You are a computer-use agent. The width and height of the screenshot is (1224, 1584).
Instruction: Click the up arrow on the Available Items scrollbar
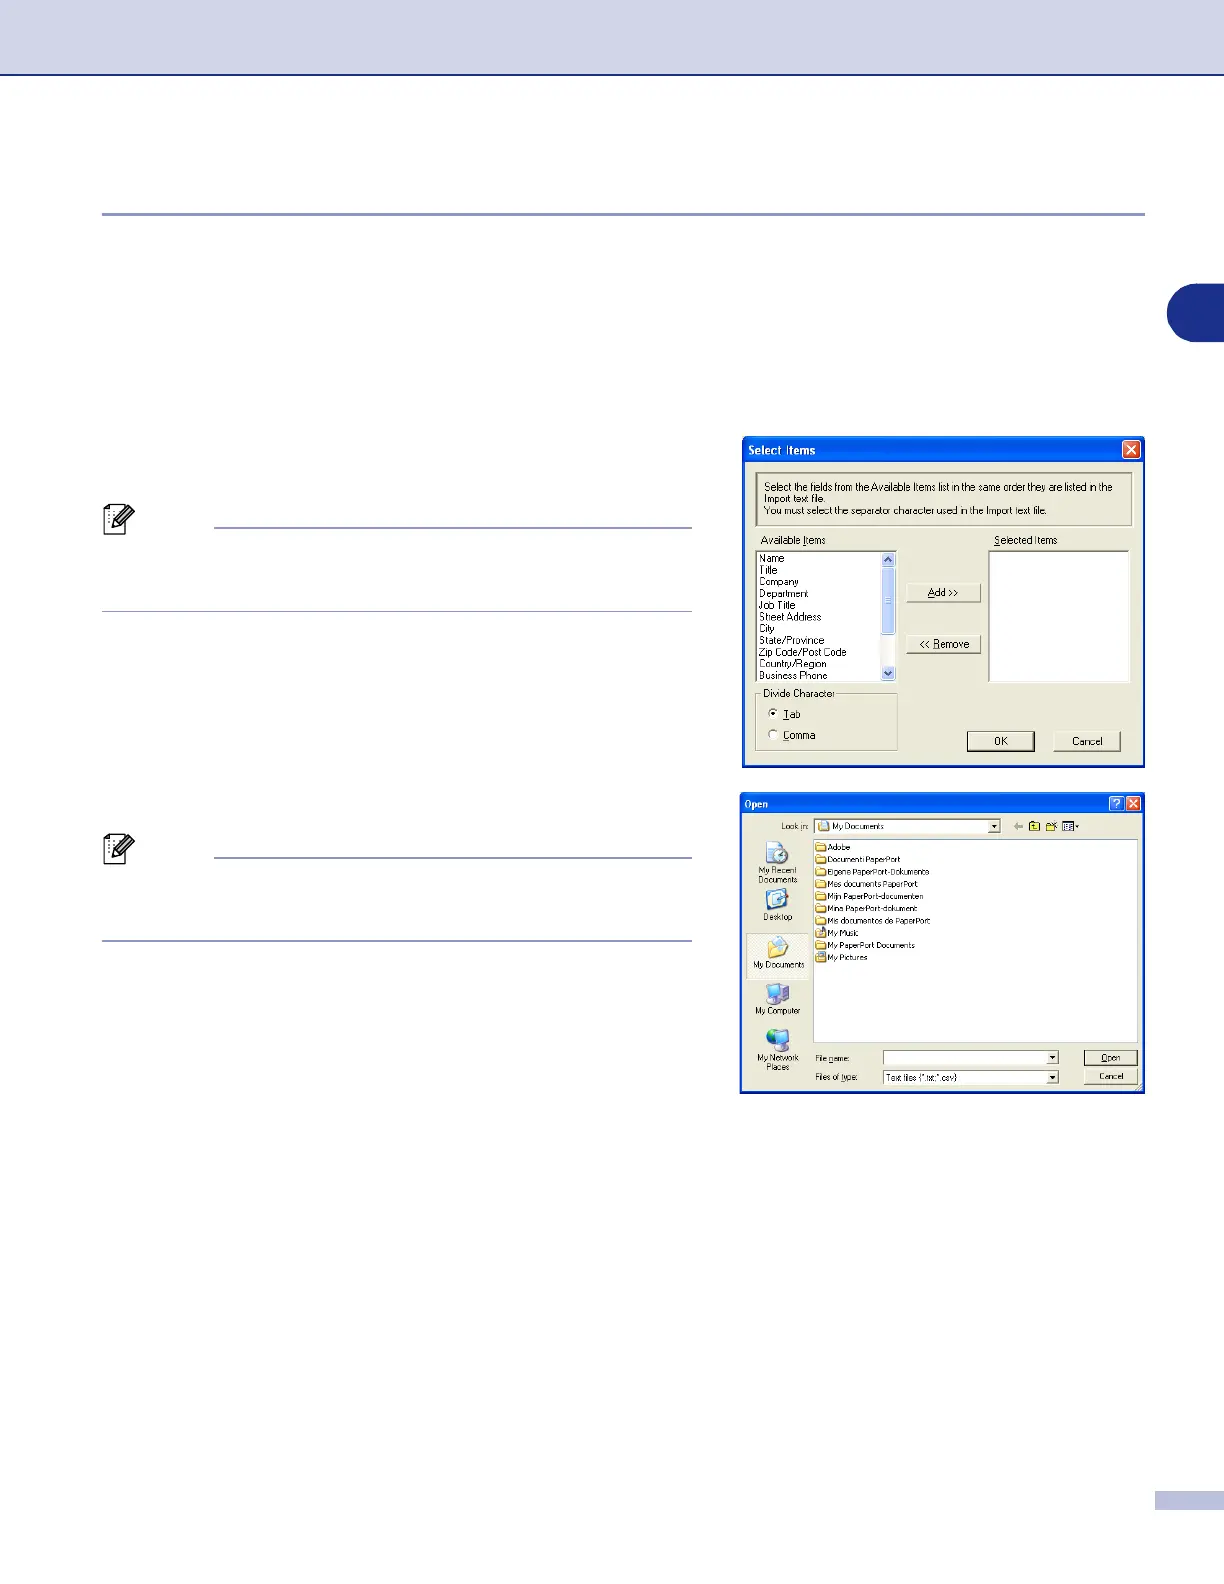[888, 560]
